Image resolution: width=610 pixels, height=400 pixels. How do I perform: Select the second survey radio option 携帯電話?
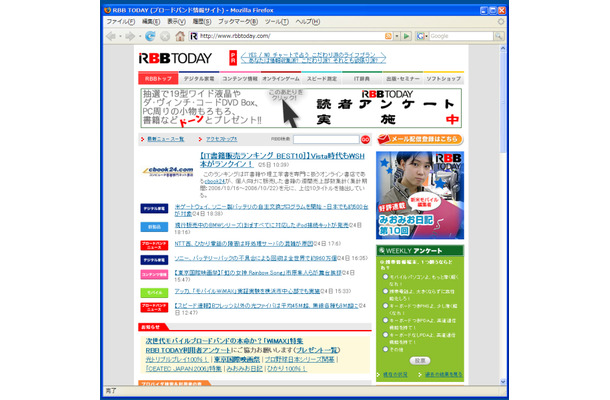(x=385, y=291)
